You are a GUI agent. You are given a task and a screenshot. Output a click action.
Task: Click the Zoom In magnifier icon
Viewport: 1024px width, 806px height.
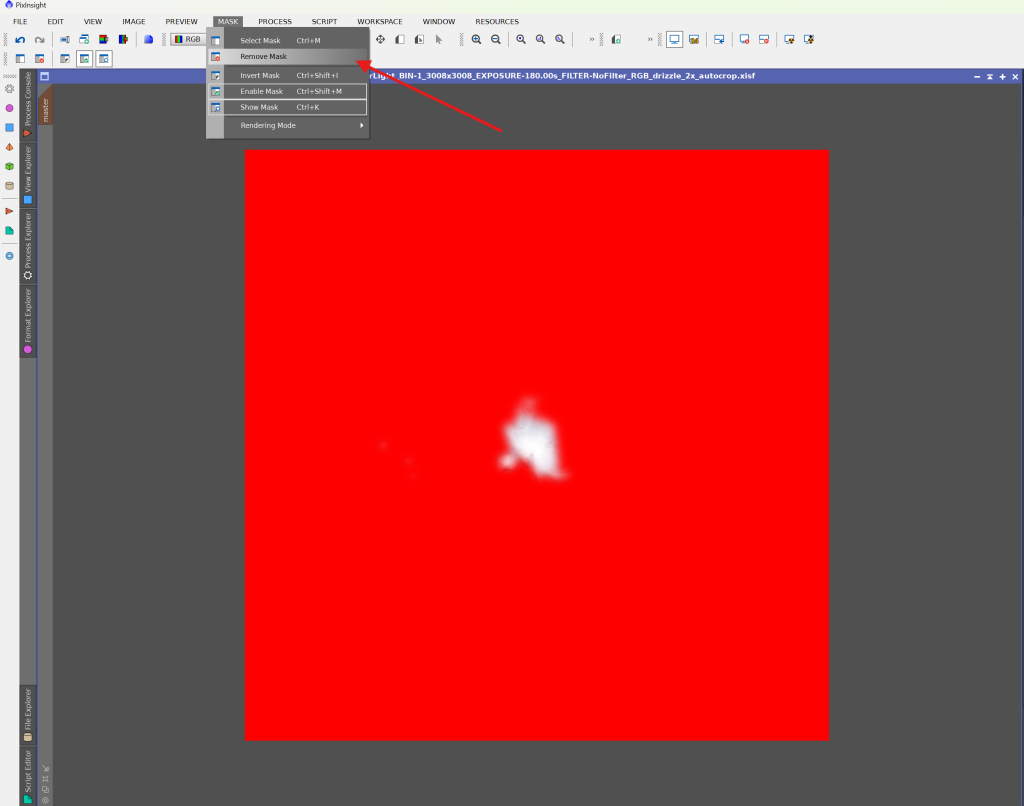click(476, 40)
